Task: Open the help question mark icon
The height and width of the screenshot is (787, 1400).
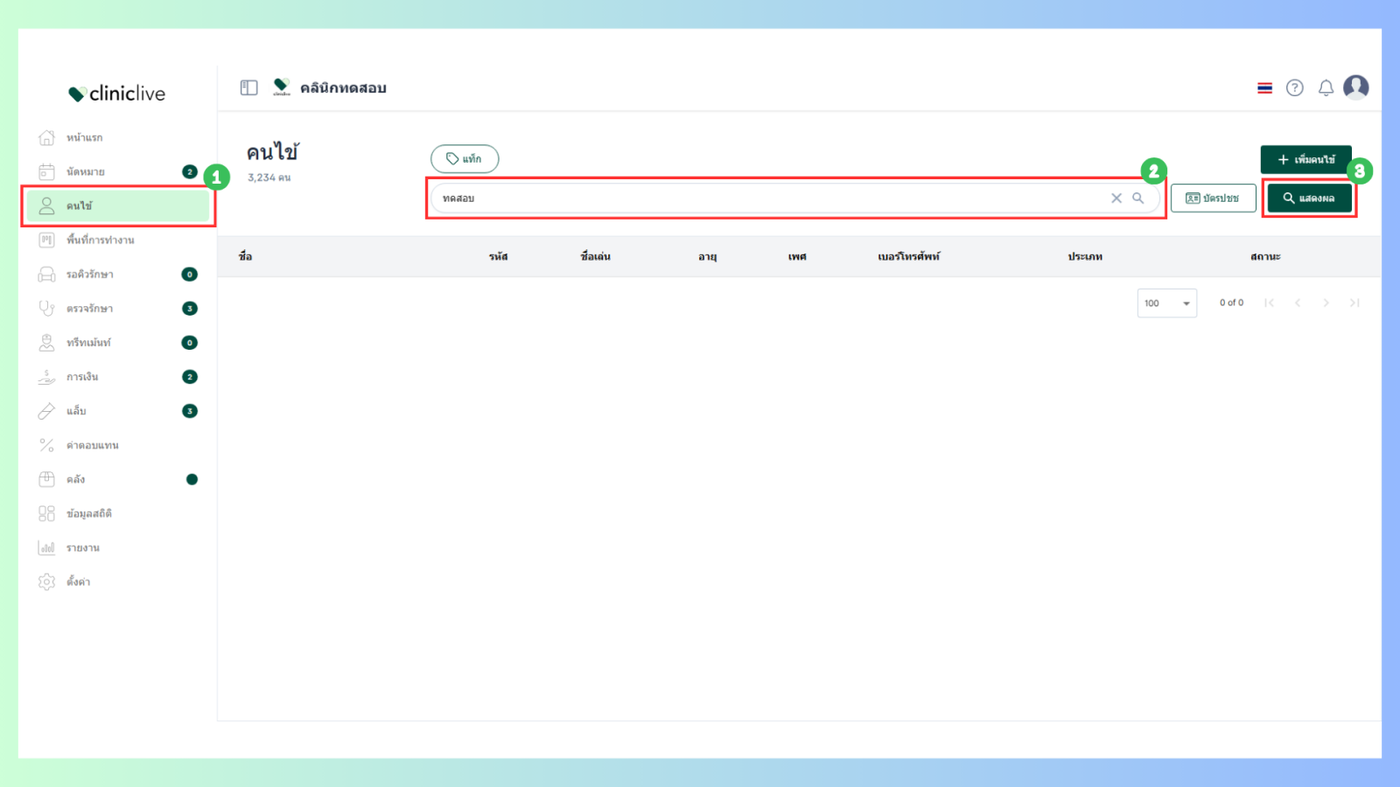Action: (1295, 88)
